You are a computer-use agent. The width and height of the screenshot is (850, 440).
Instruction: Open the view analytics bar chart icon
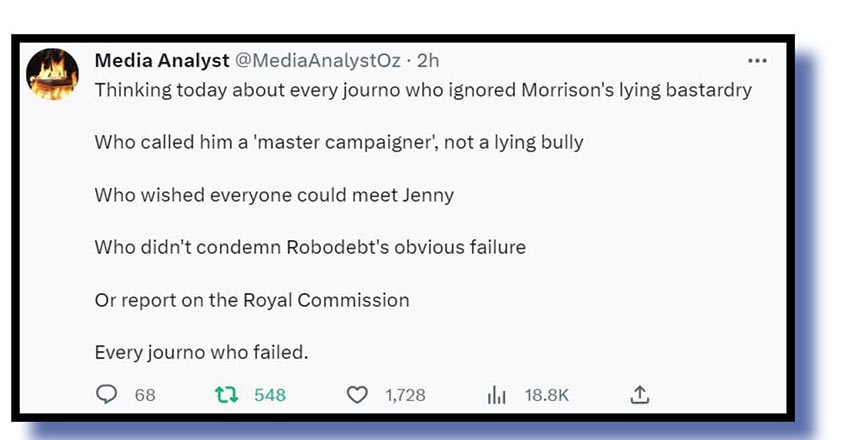click(496, 395)
